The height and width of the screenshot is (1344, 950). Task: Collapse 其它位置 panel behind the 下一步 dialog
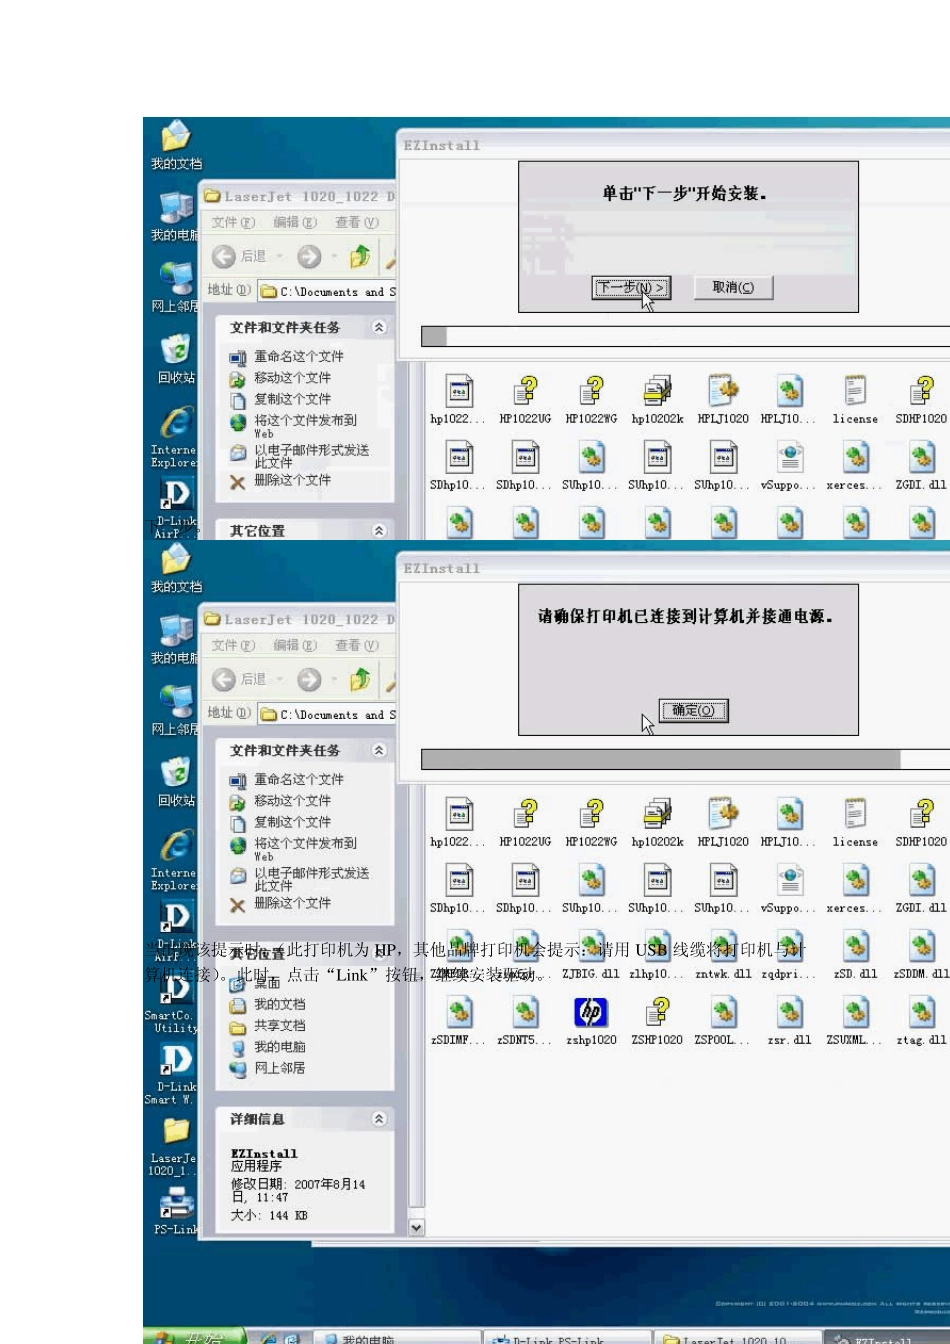coord(379,531)
